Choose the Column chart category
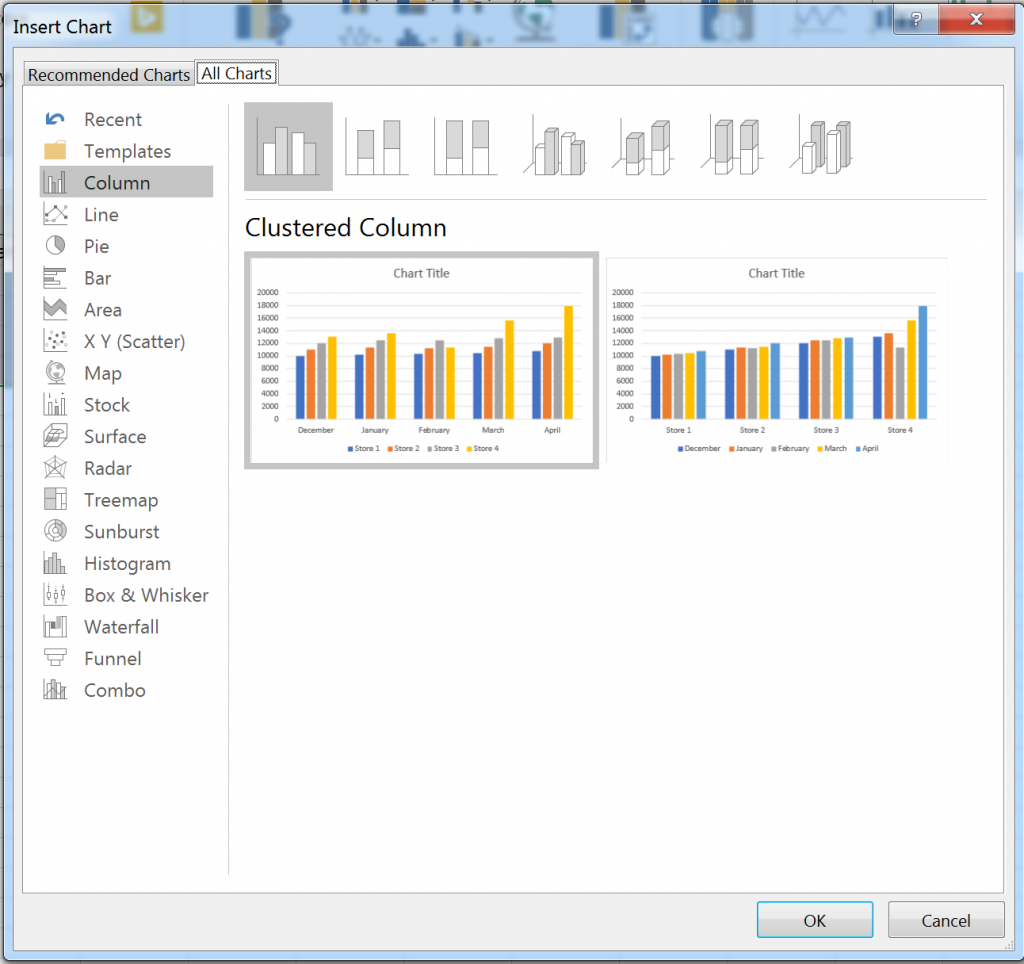Screen dimensions: 1024x964 (126, 182)
